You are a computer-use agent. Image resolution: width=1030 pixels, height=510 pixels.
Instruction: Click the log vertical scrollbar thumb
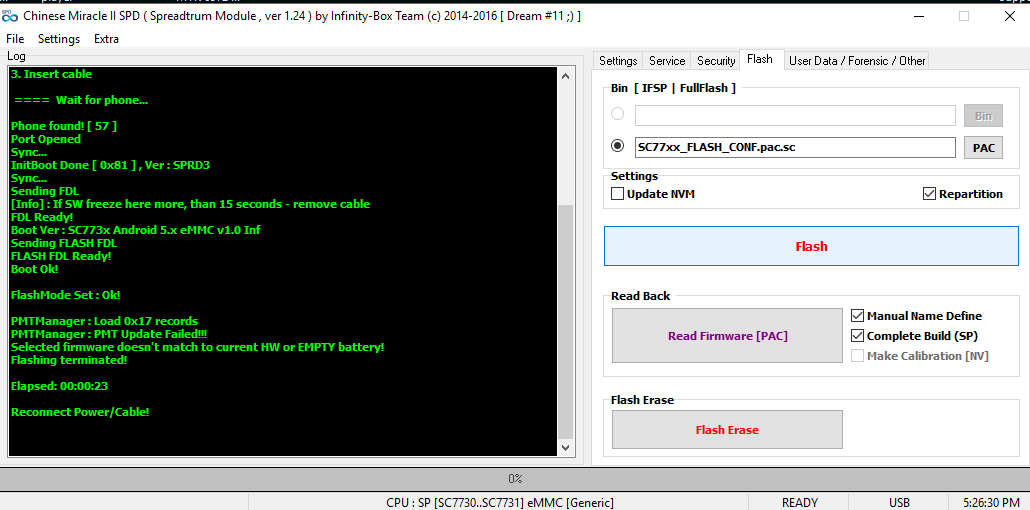566,322
